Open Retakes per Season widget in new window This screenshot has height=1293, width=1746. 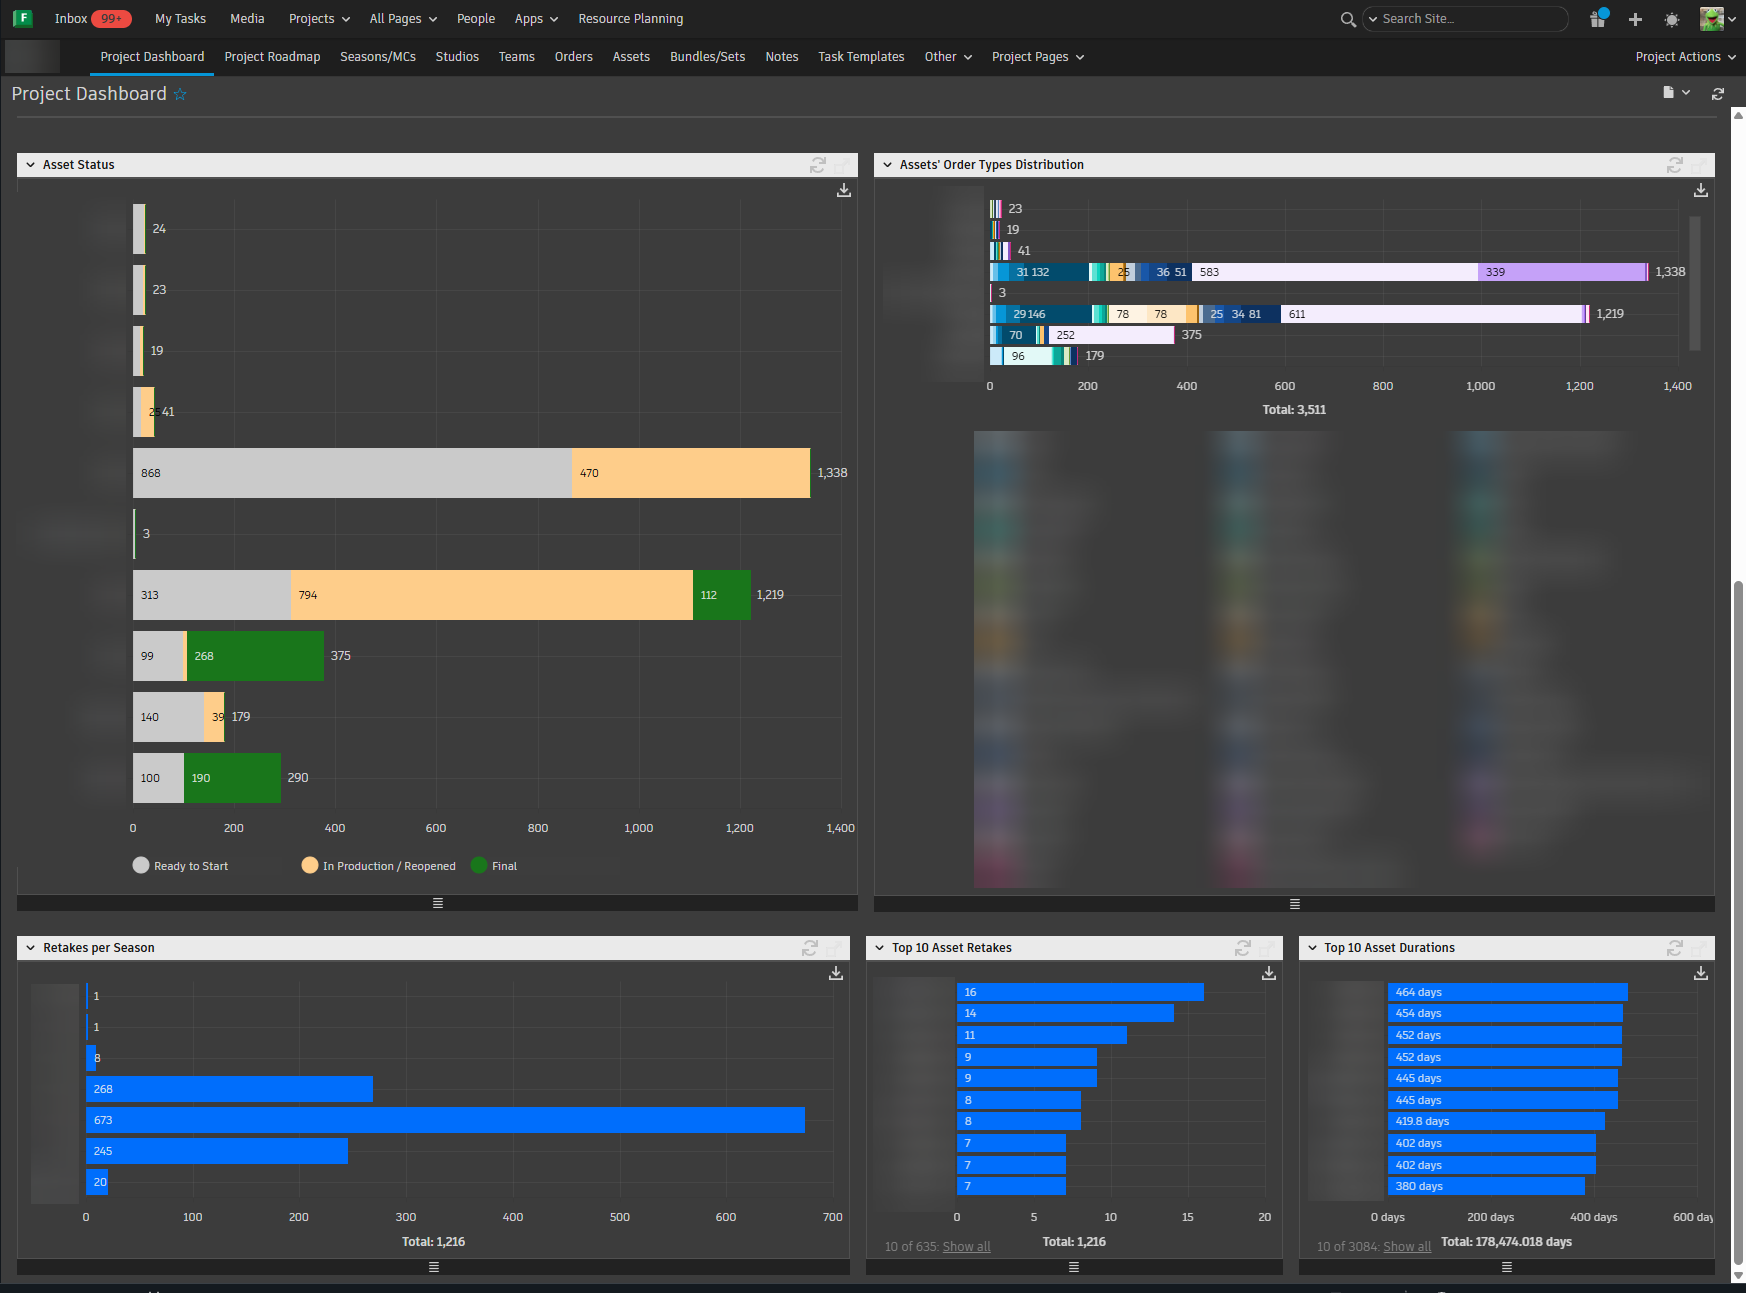[x=834, y=948]
